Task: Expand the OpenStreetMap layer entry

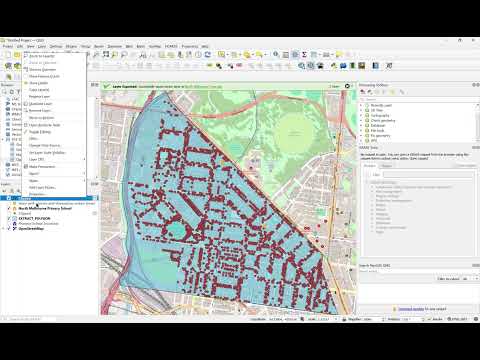Action: pyautogui.click(x=4, y=229)
